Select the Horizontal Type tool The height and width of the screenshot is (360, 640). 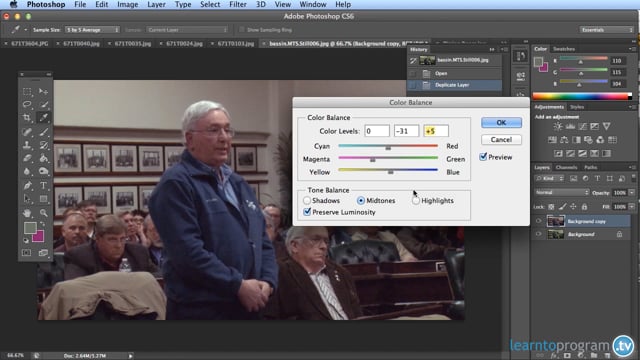tap(43, 186)
